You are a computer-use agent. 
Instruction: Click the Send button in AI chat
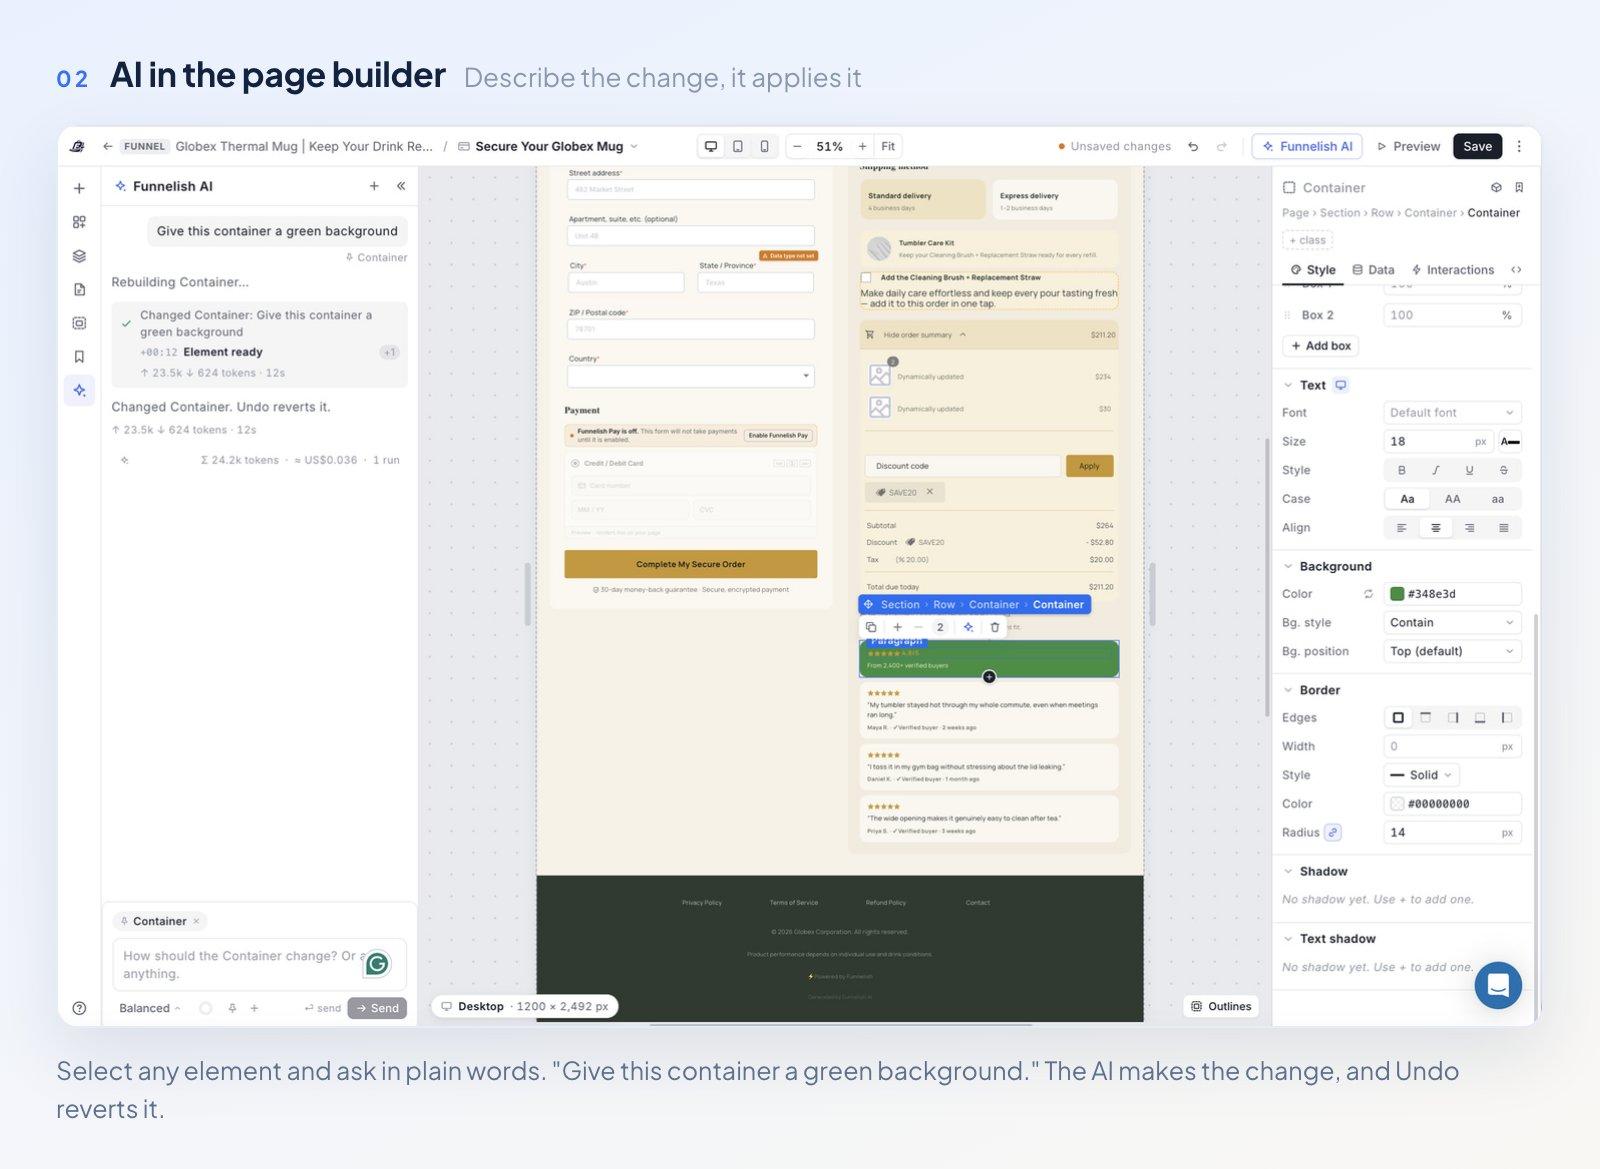377,1008
